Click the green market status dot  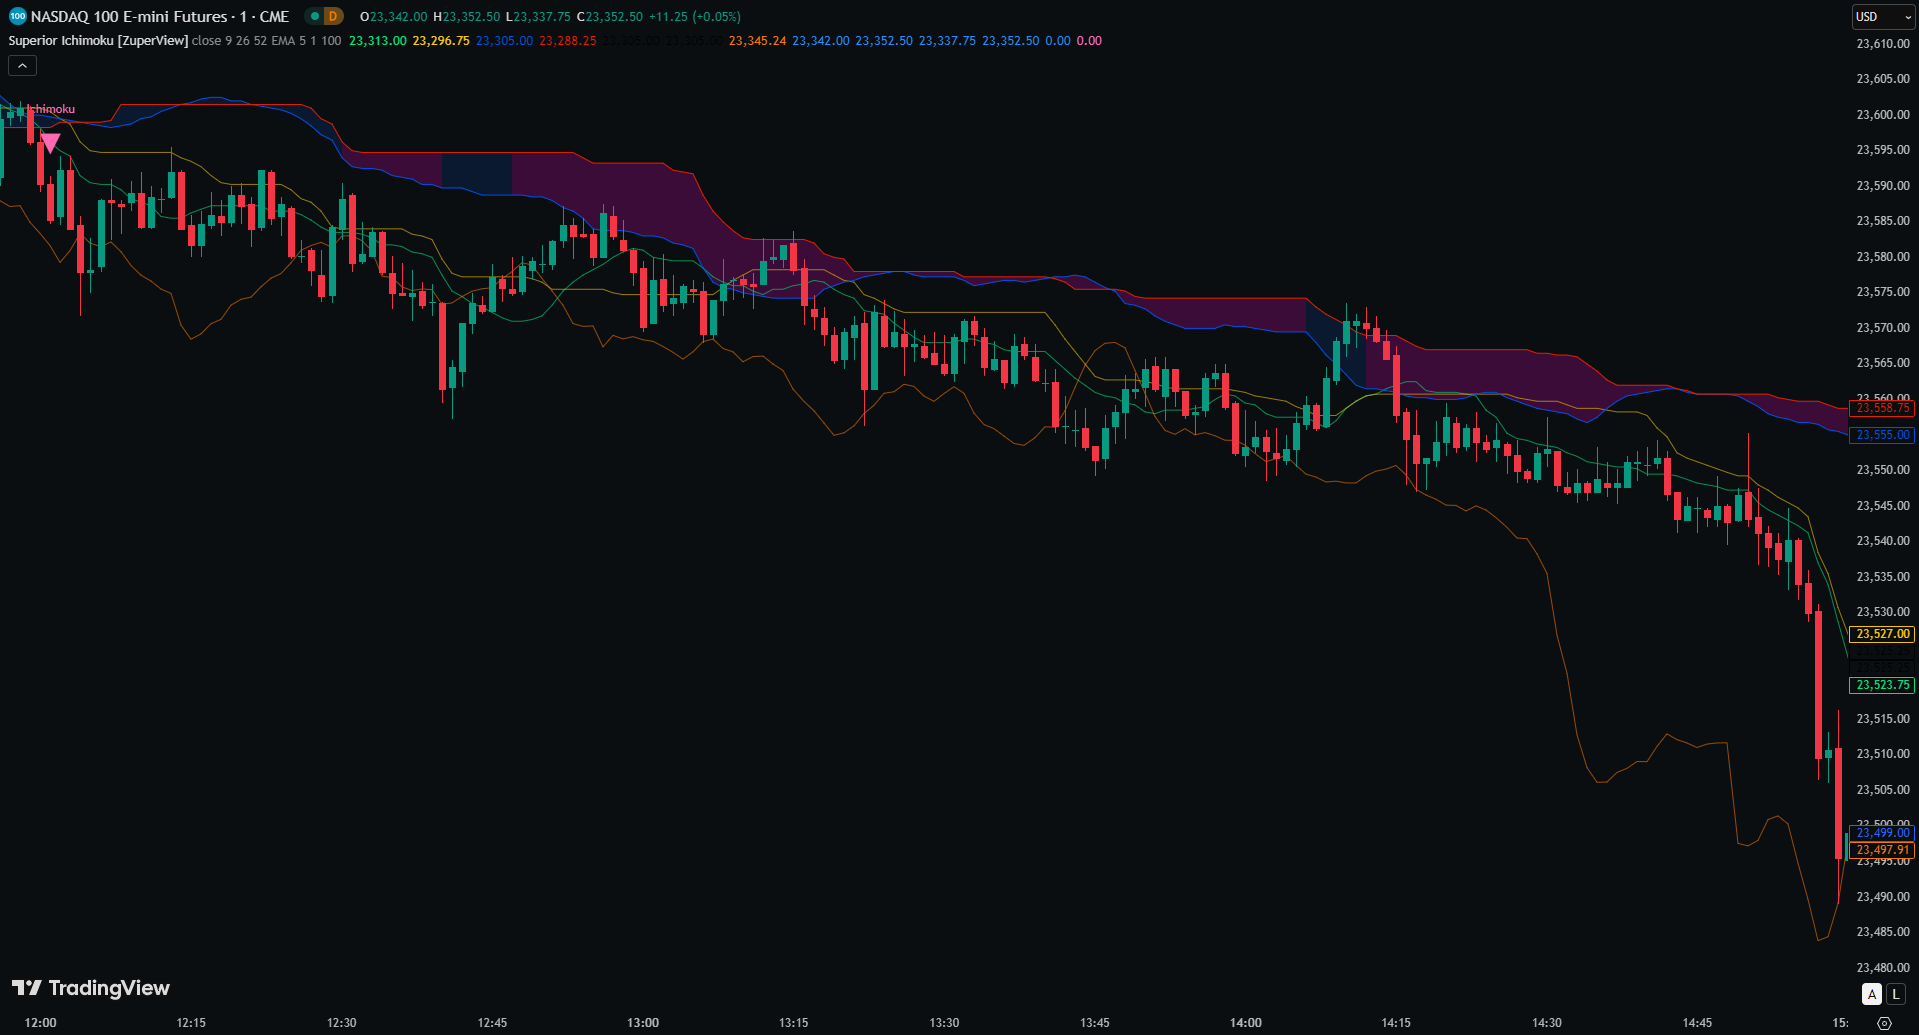click(x=314, y=16)
